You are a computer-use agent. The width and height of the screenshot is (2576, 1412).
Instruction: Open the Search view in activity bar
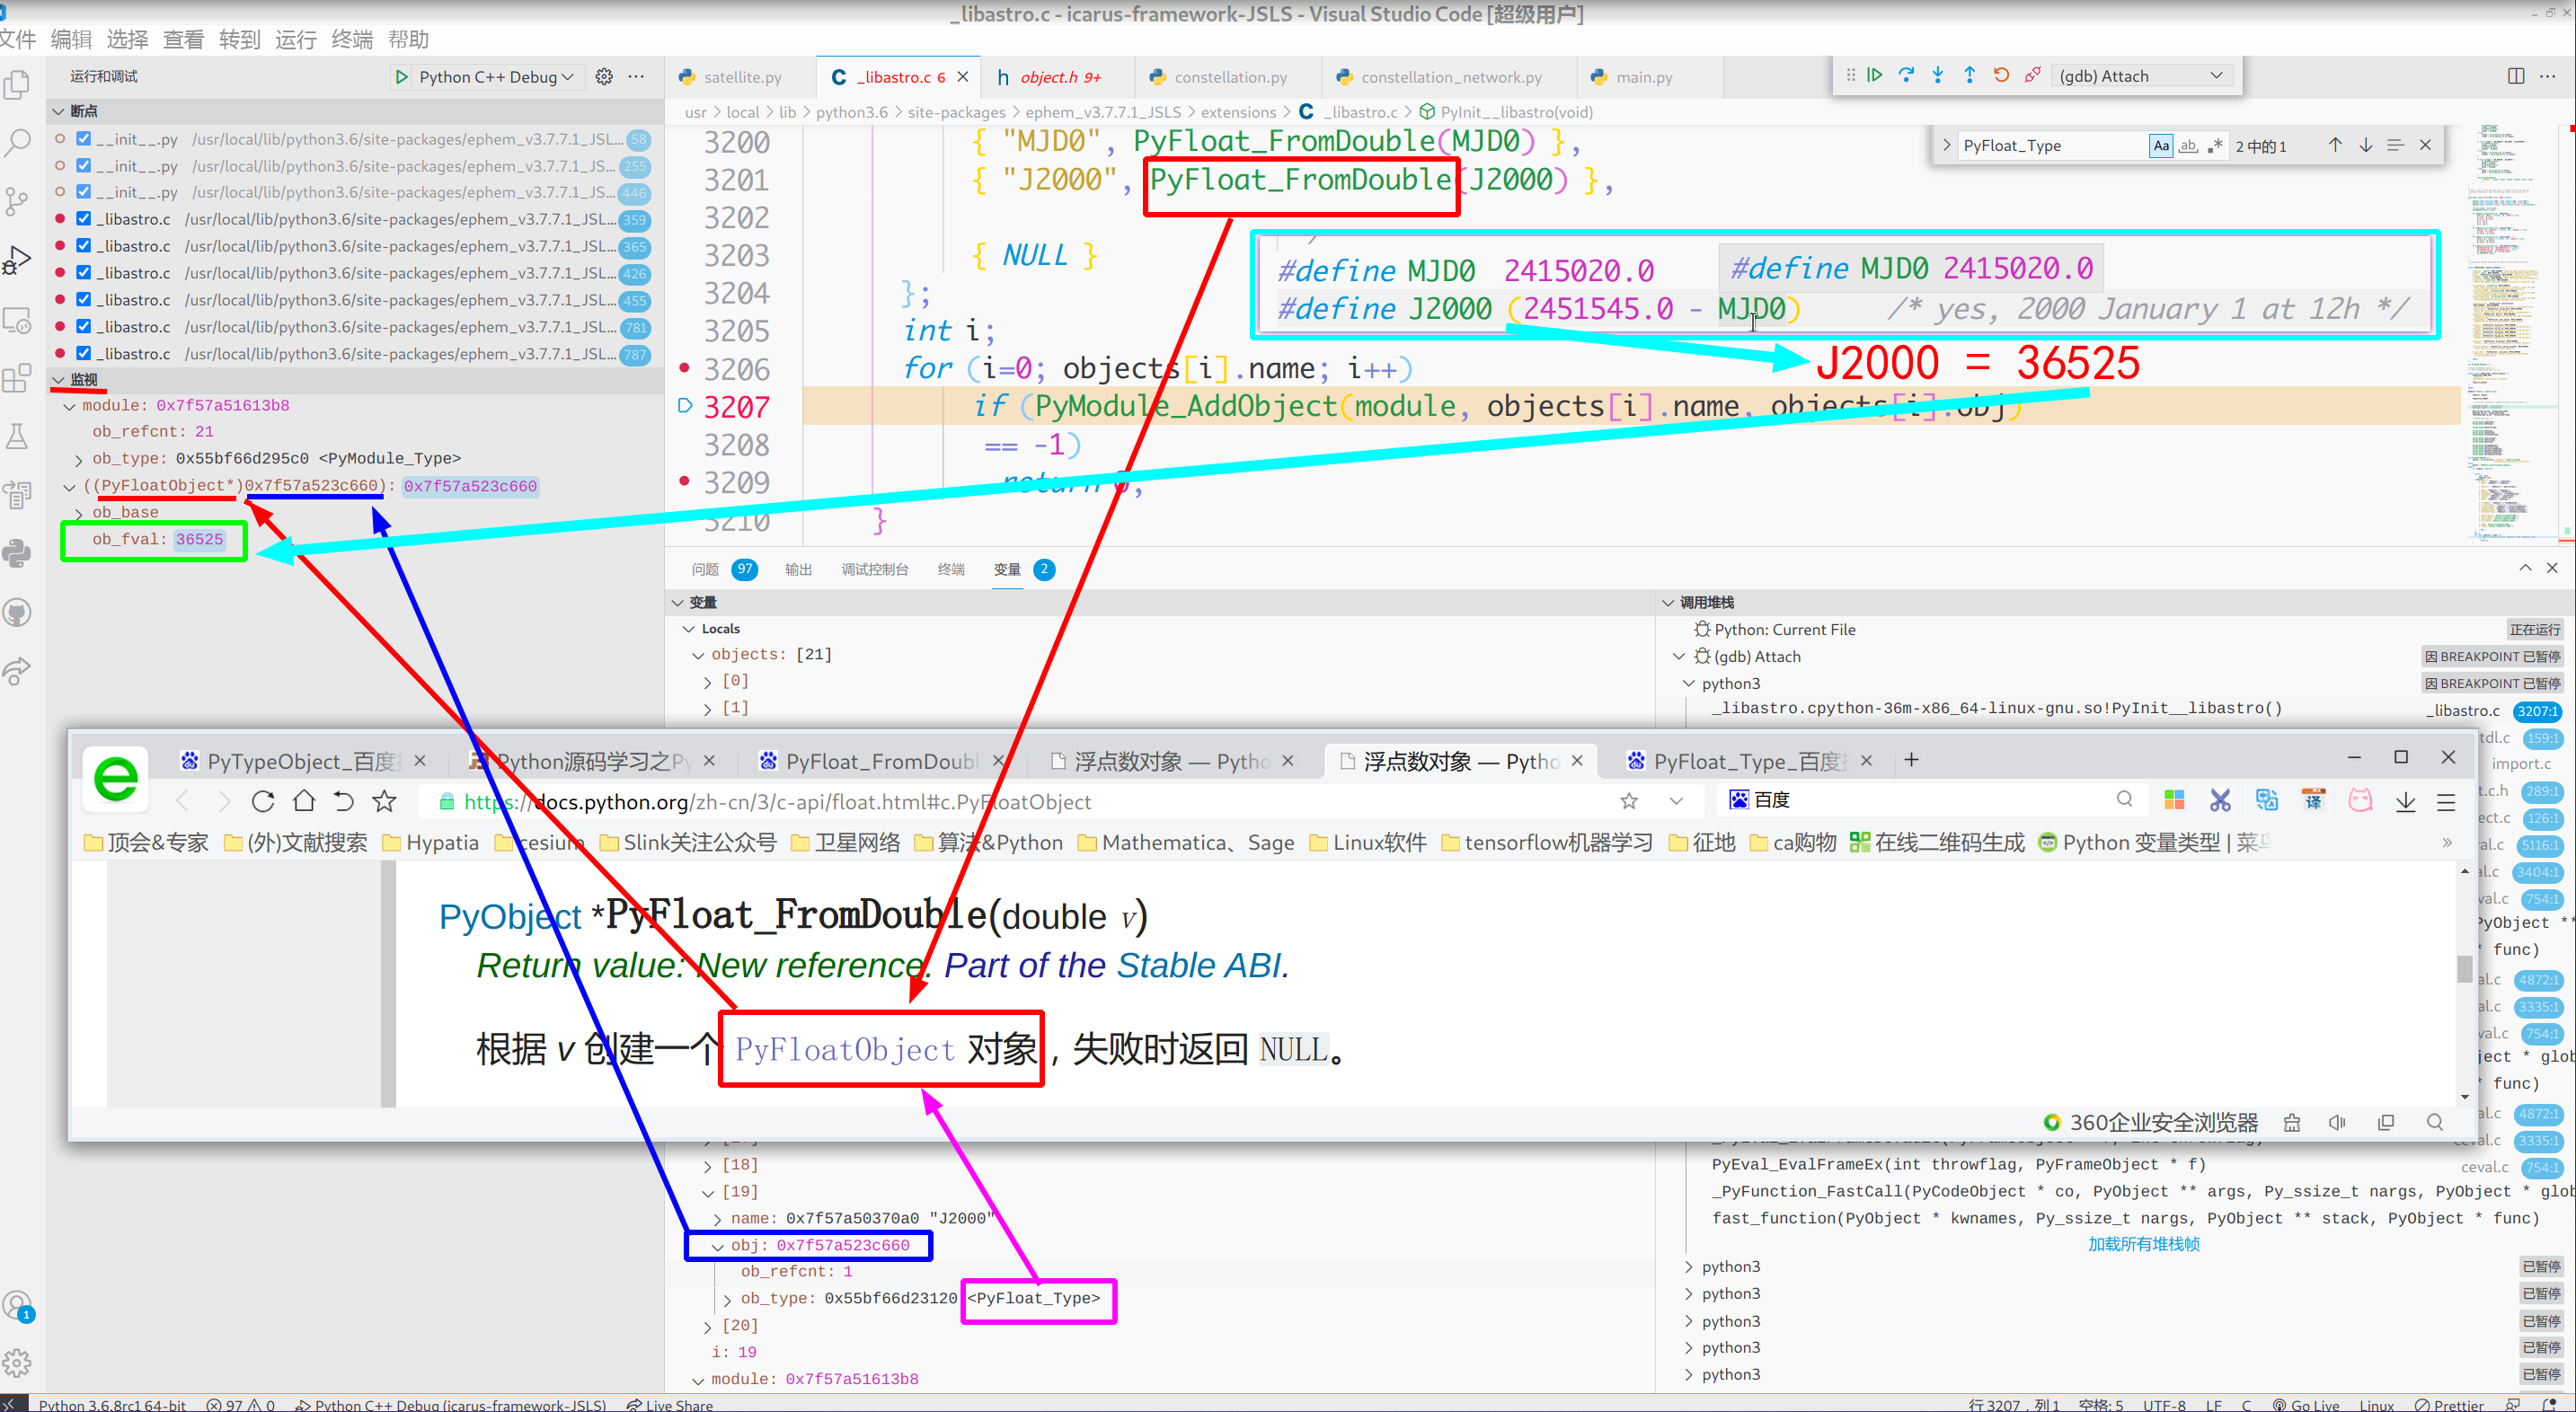[18, 143]
